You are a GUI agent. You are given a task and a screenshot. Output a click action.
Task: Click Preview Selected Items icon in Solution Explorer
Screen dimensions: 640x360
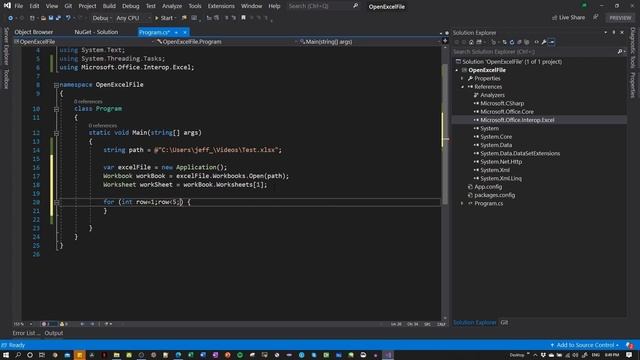551,42
